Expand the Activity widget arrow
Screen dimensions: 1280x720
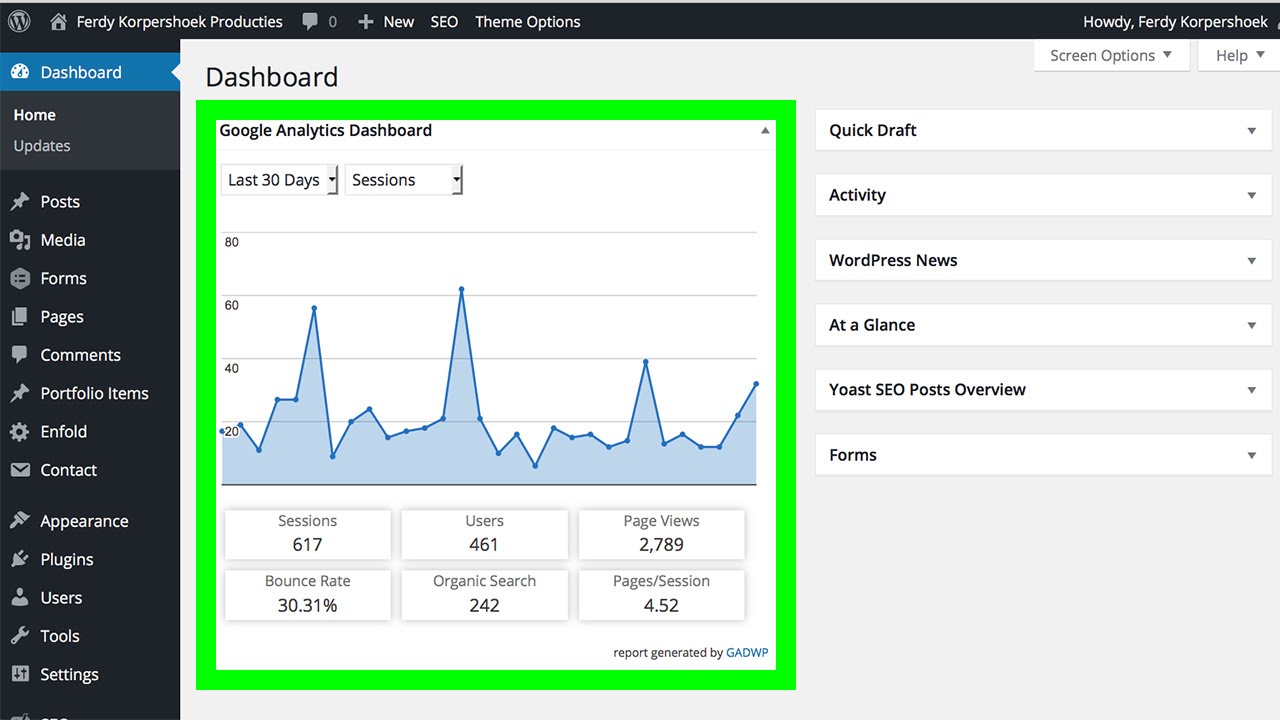pyautogui.click(x=1251, y=196)
